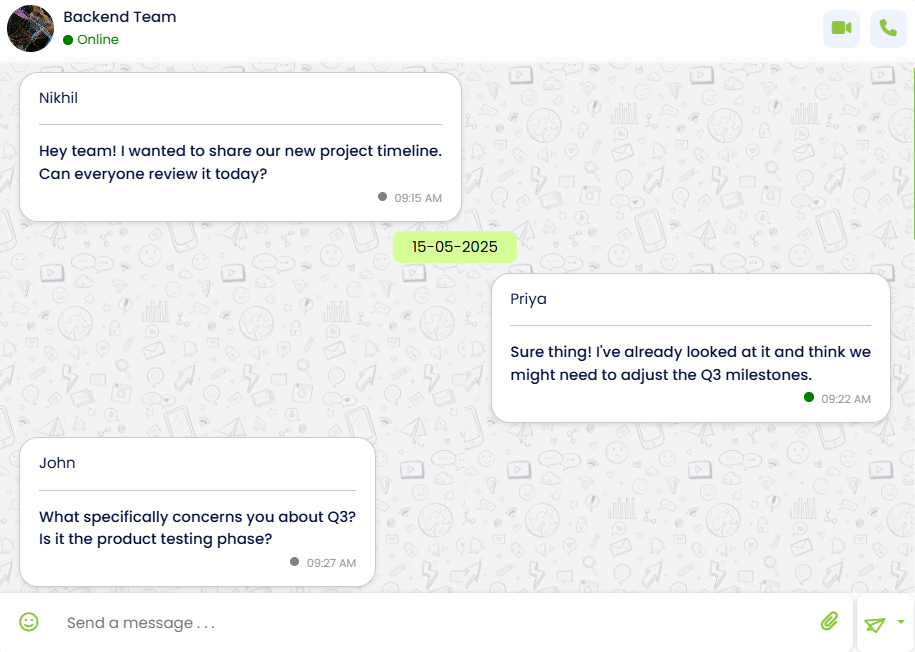
Task: Click the Backend Team profile avatar
Action: [30, 28]
